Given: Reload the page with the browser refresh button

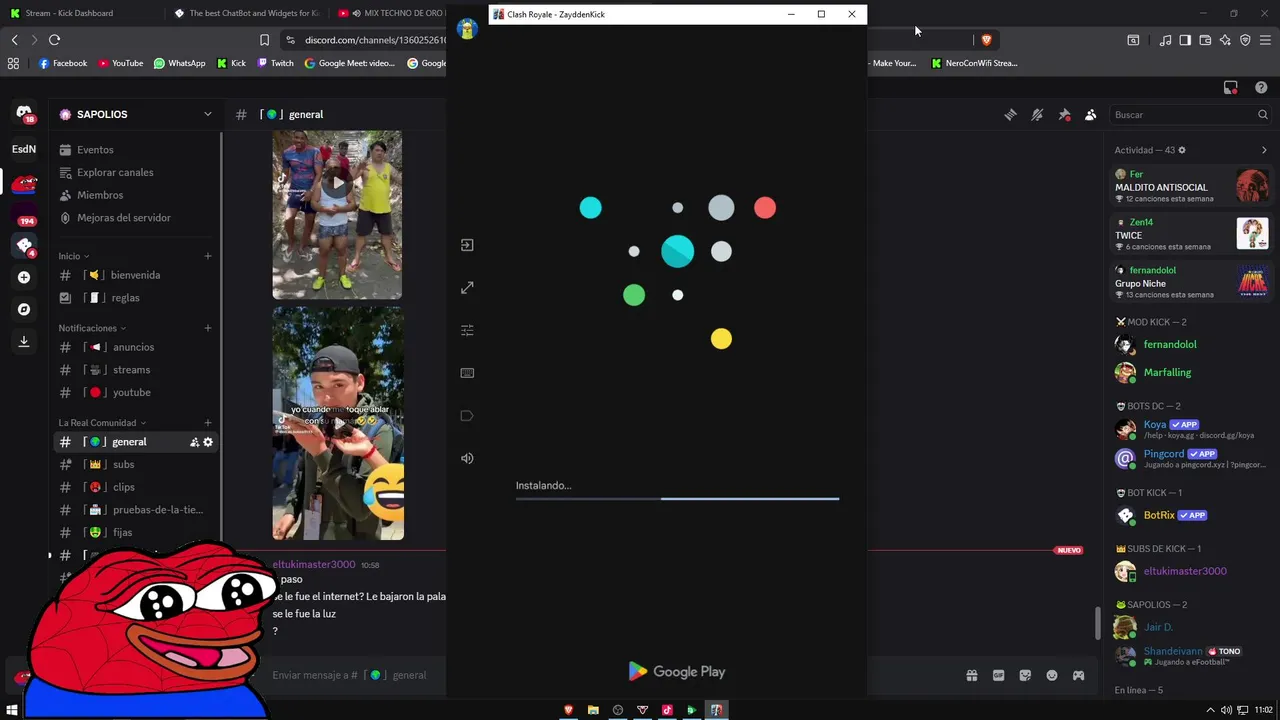Looking at the screenshot, I should click(x=54, y=40).
